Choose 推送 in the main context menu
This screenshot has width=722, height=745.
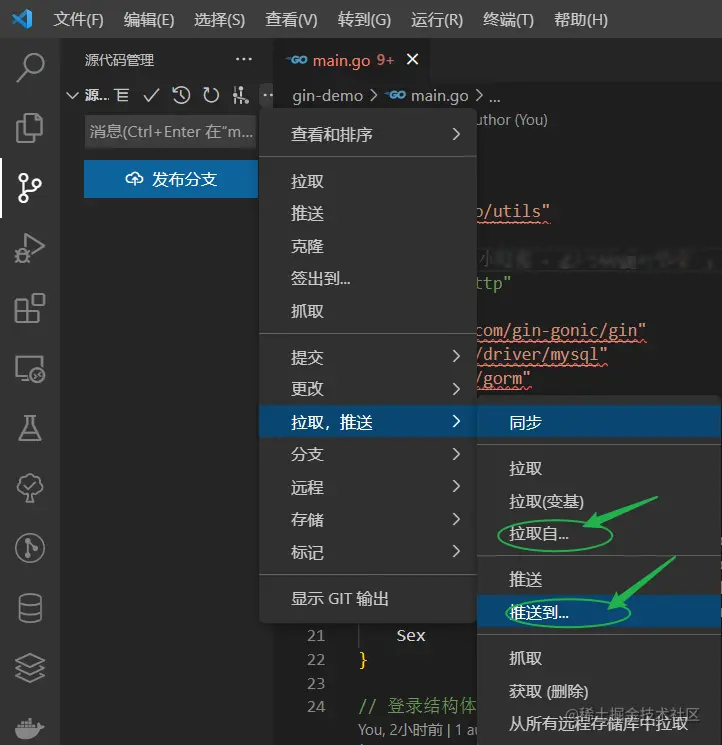coord(368,213)
